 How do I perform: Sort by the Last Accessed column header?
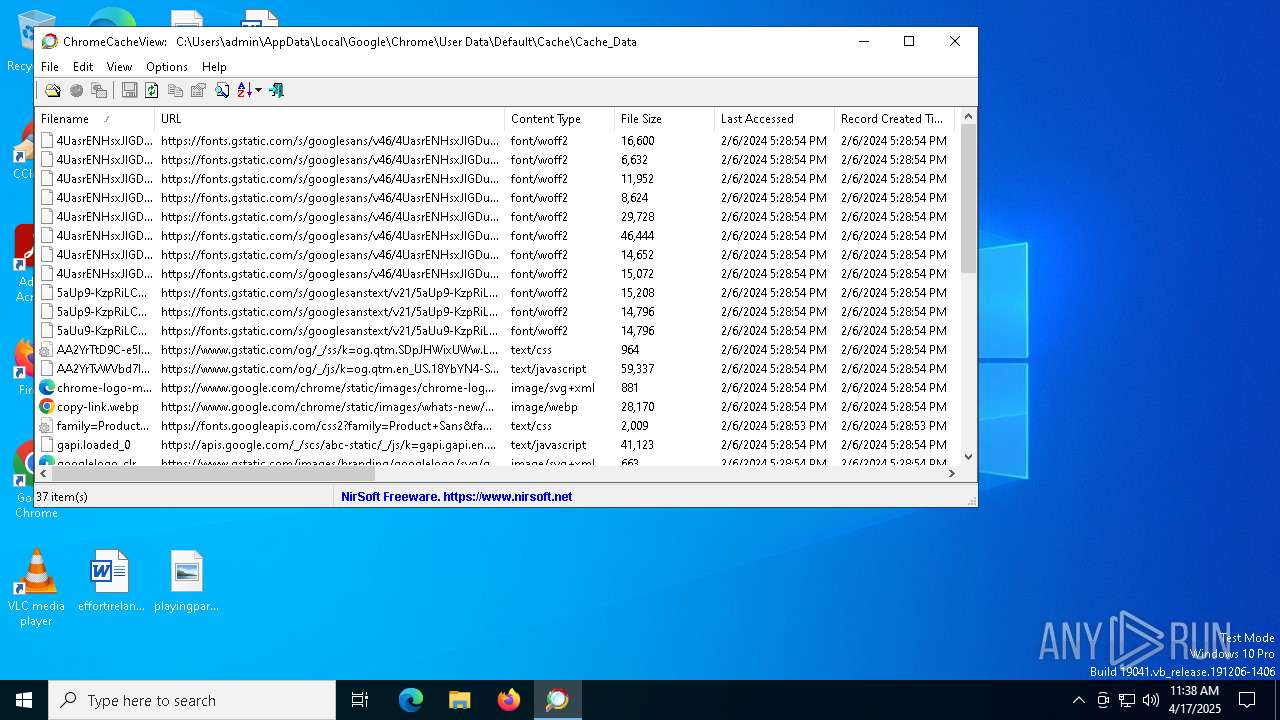pyautogui.click(x=775, y=118)
